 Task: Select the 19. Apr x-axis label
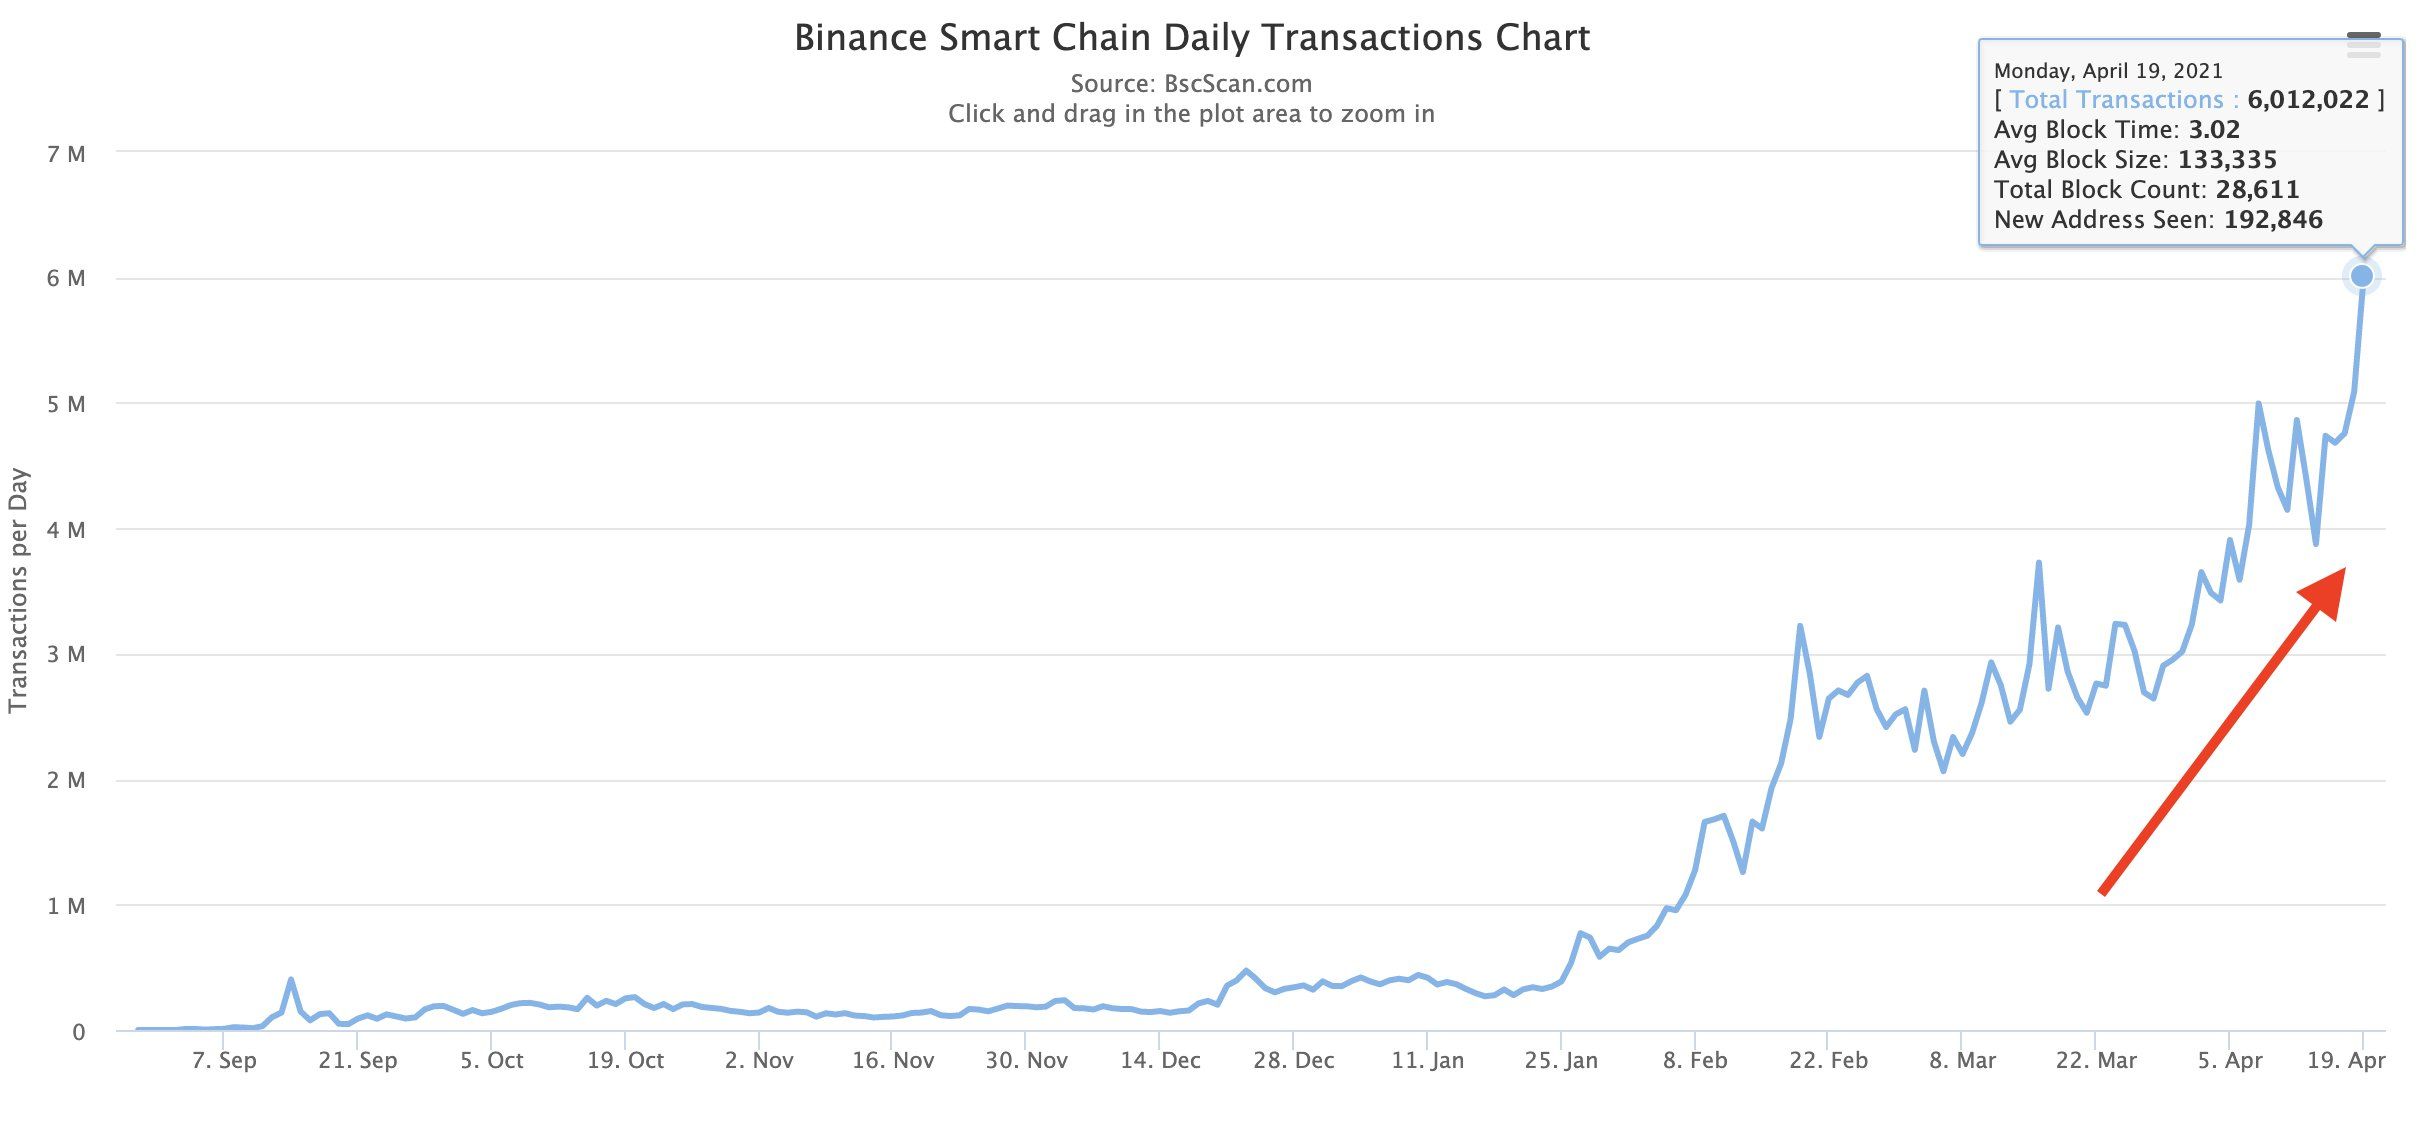point(2346,1061)
